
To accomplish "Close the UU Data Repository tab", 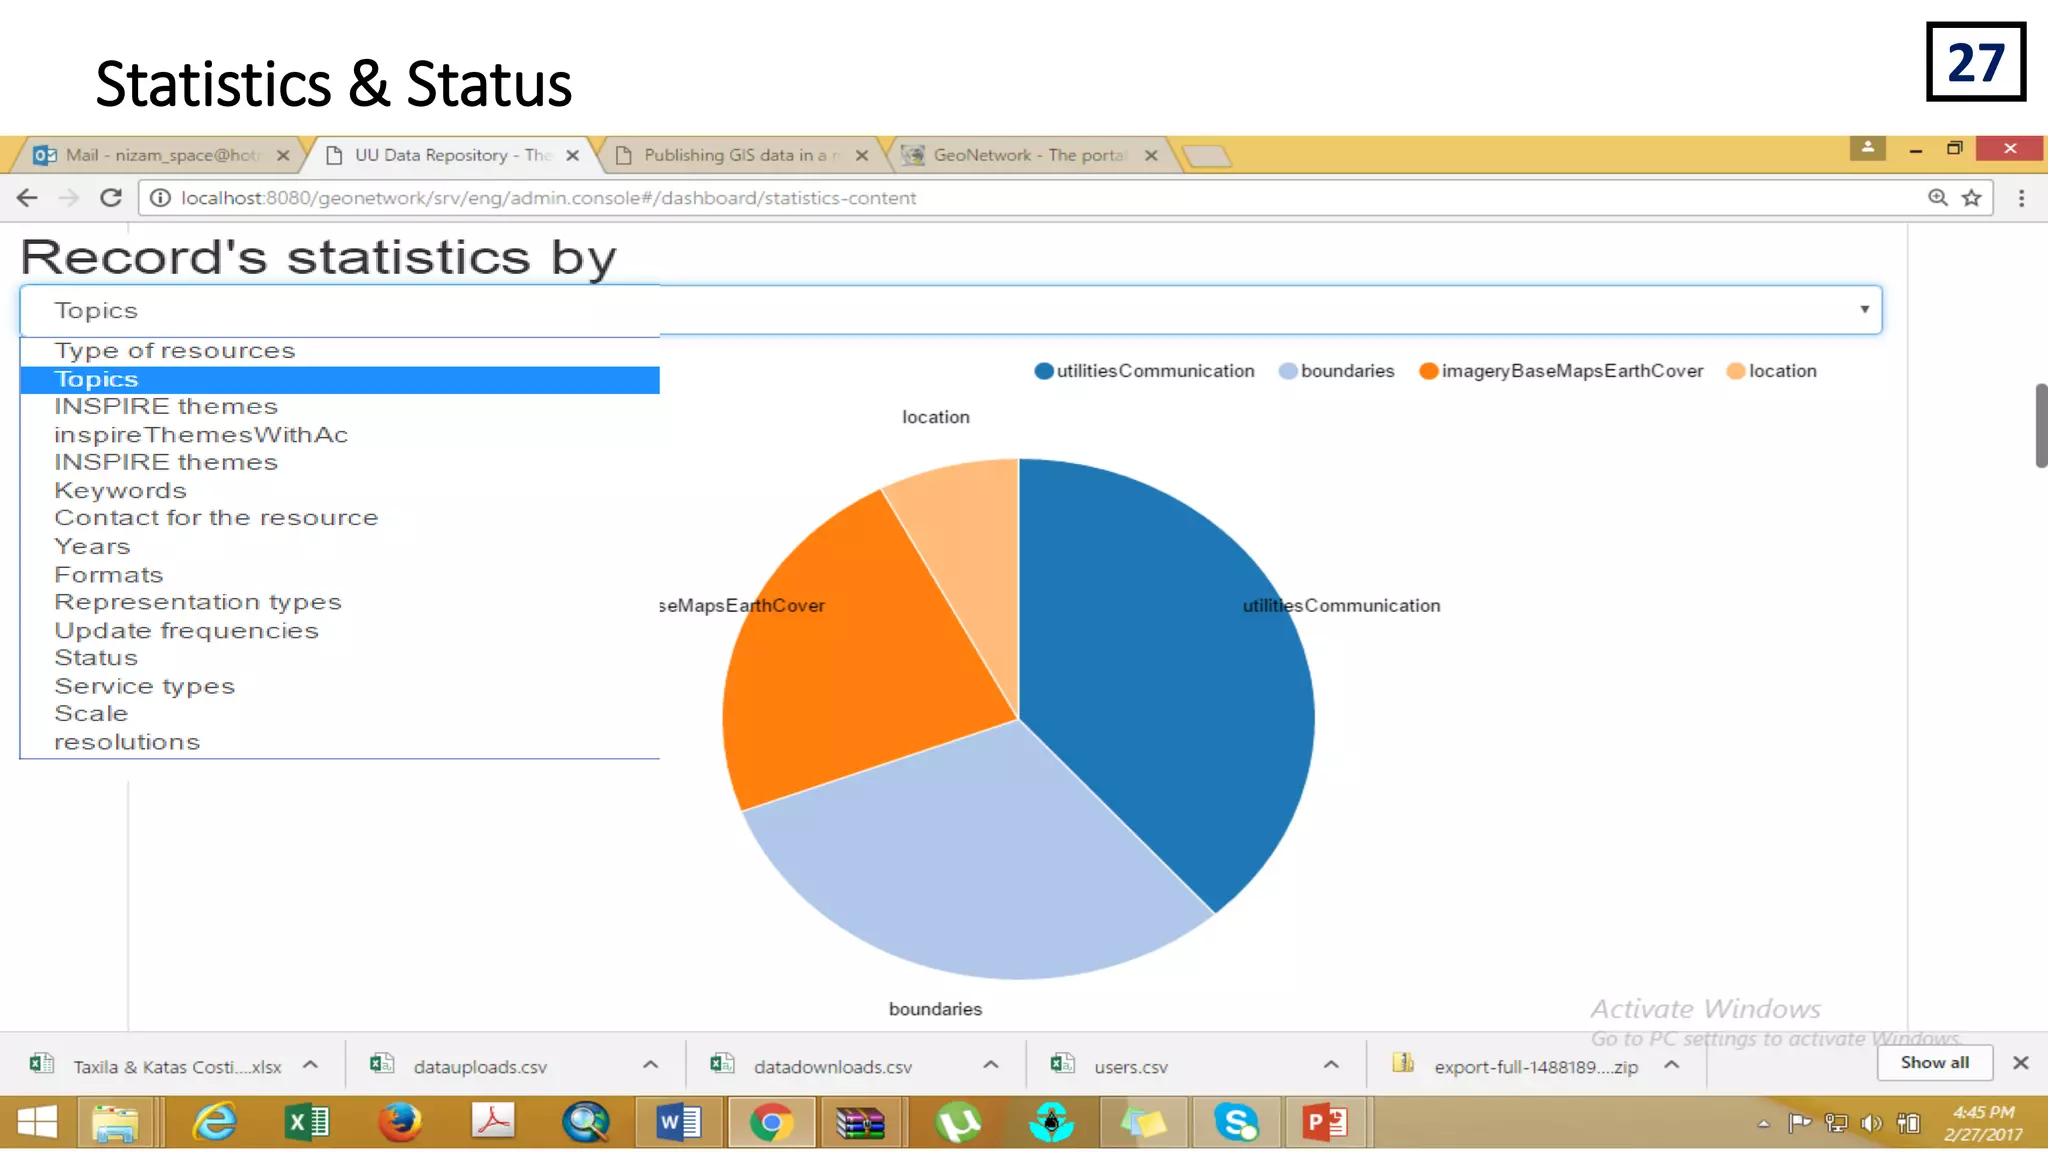I will click(x=573, y=155).
